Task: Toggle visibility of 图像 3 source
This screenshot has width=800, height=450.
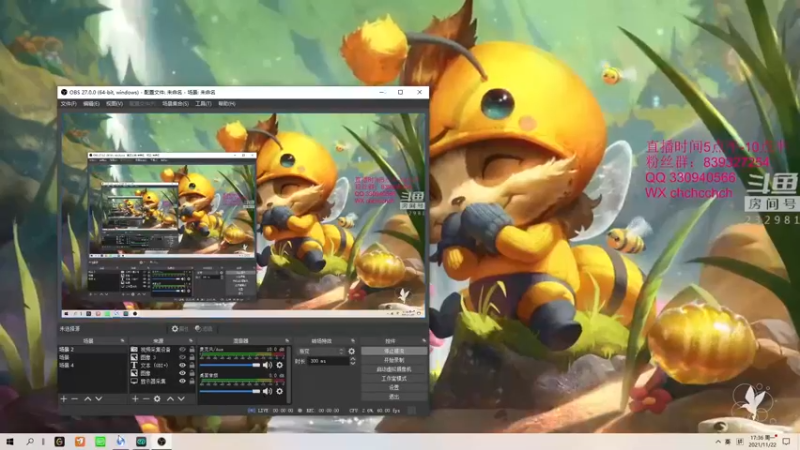Action: pos(182,357)
